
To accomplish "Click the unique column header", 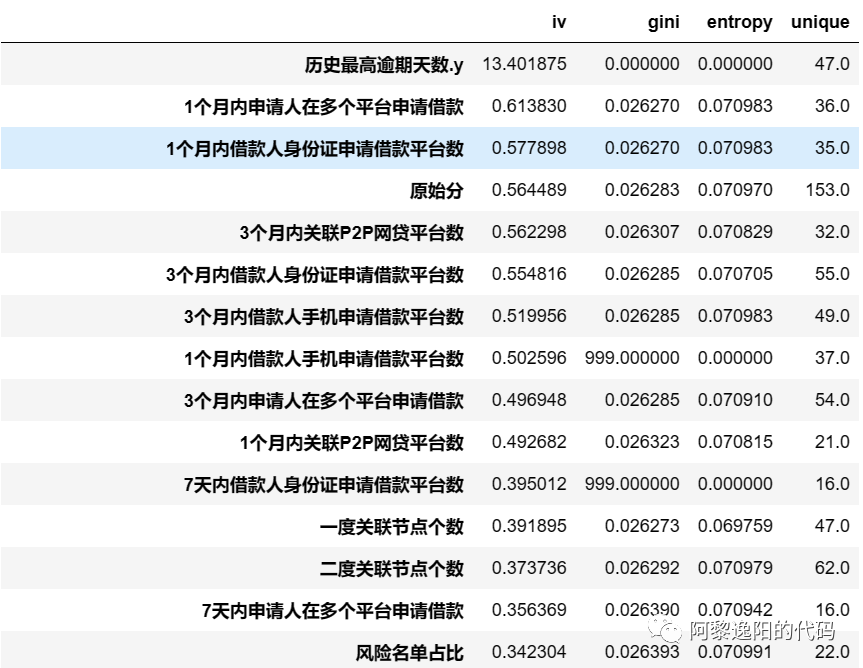I will (820, 22).
